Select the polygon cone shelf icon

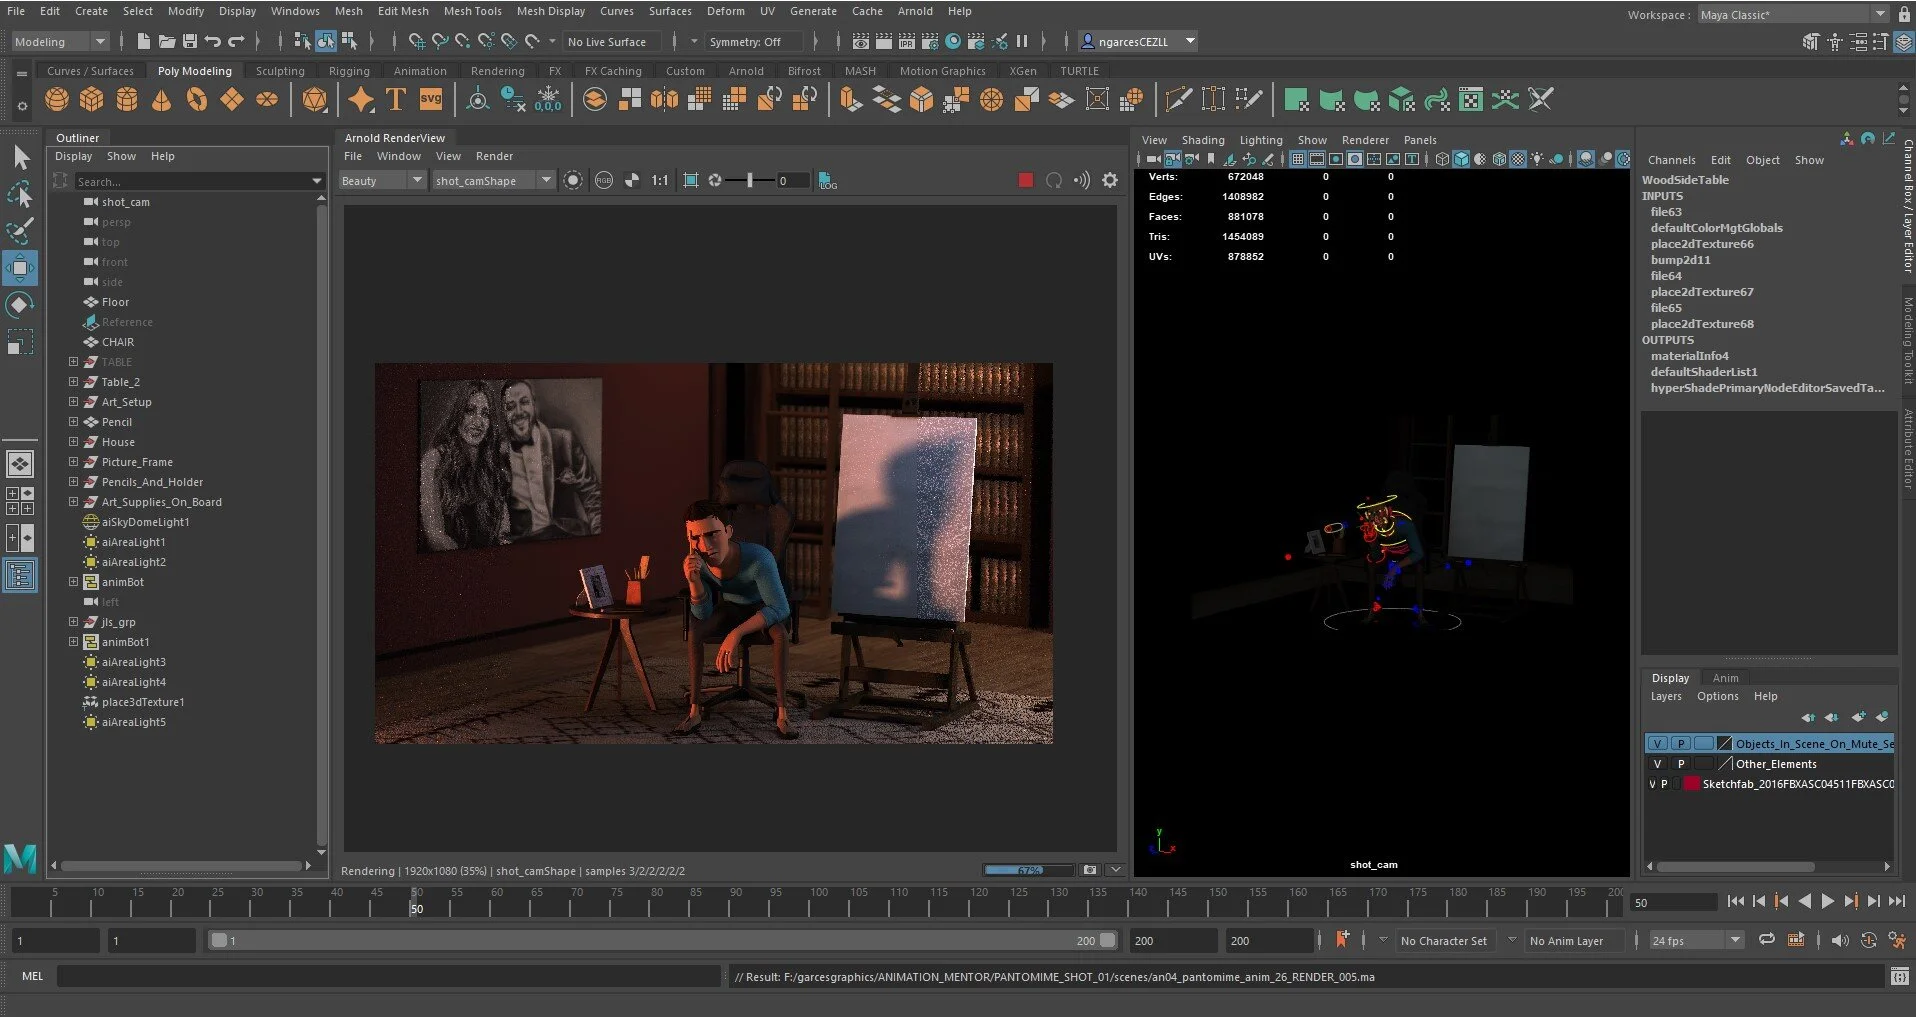tap(161, 100)
